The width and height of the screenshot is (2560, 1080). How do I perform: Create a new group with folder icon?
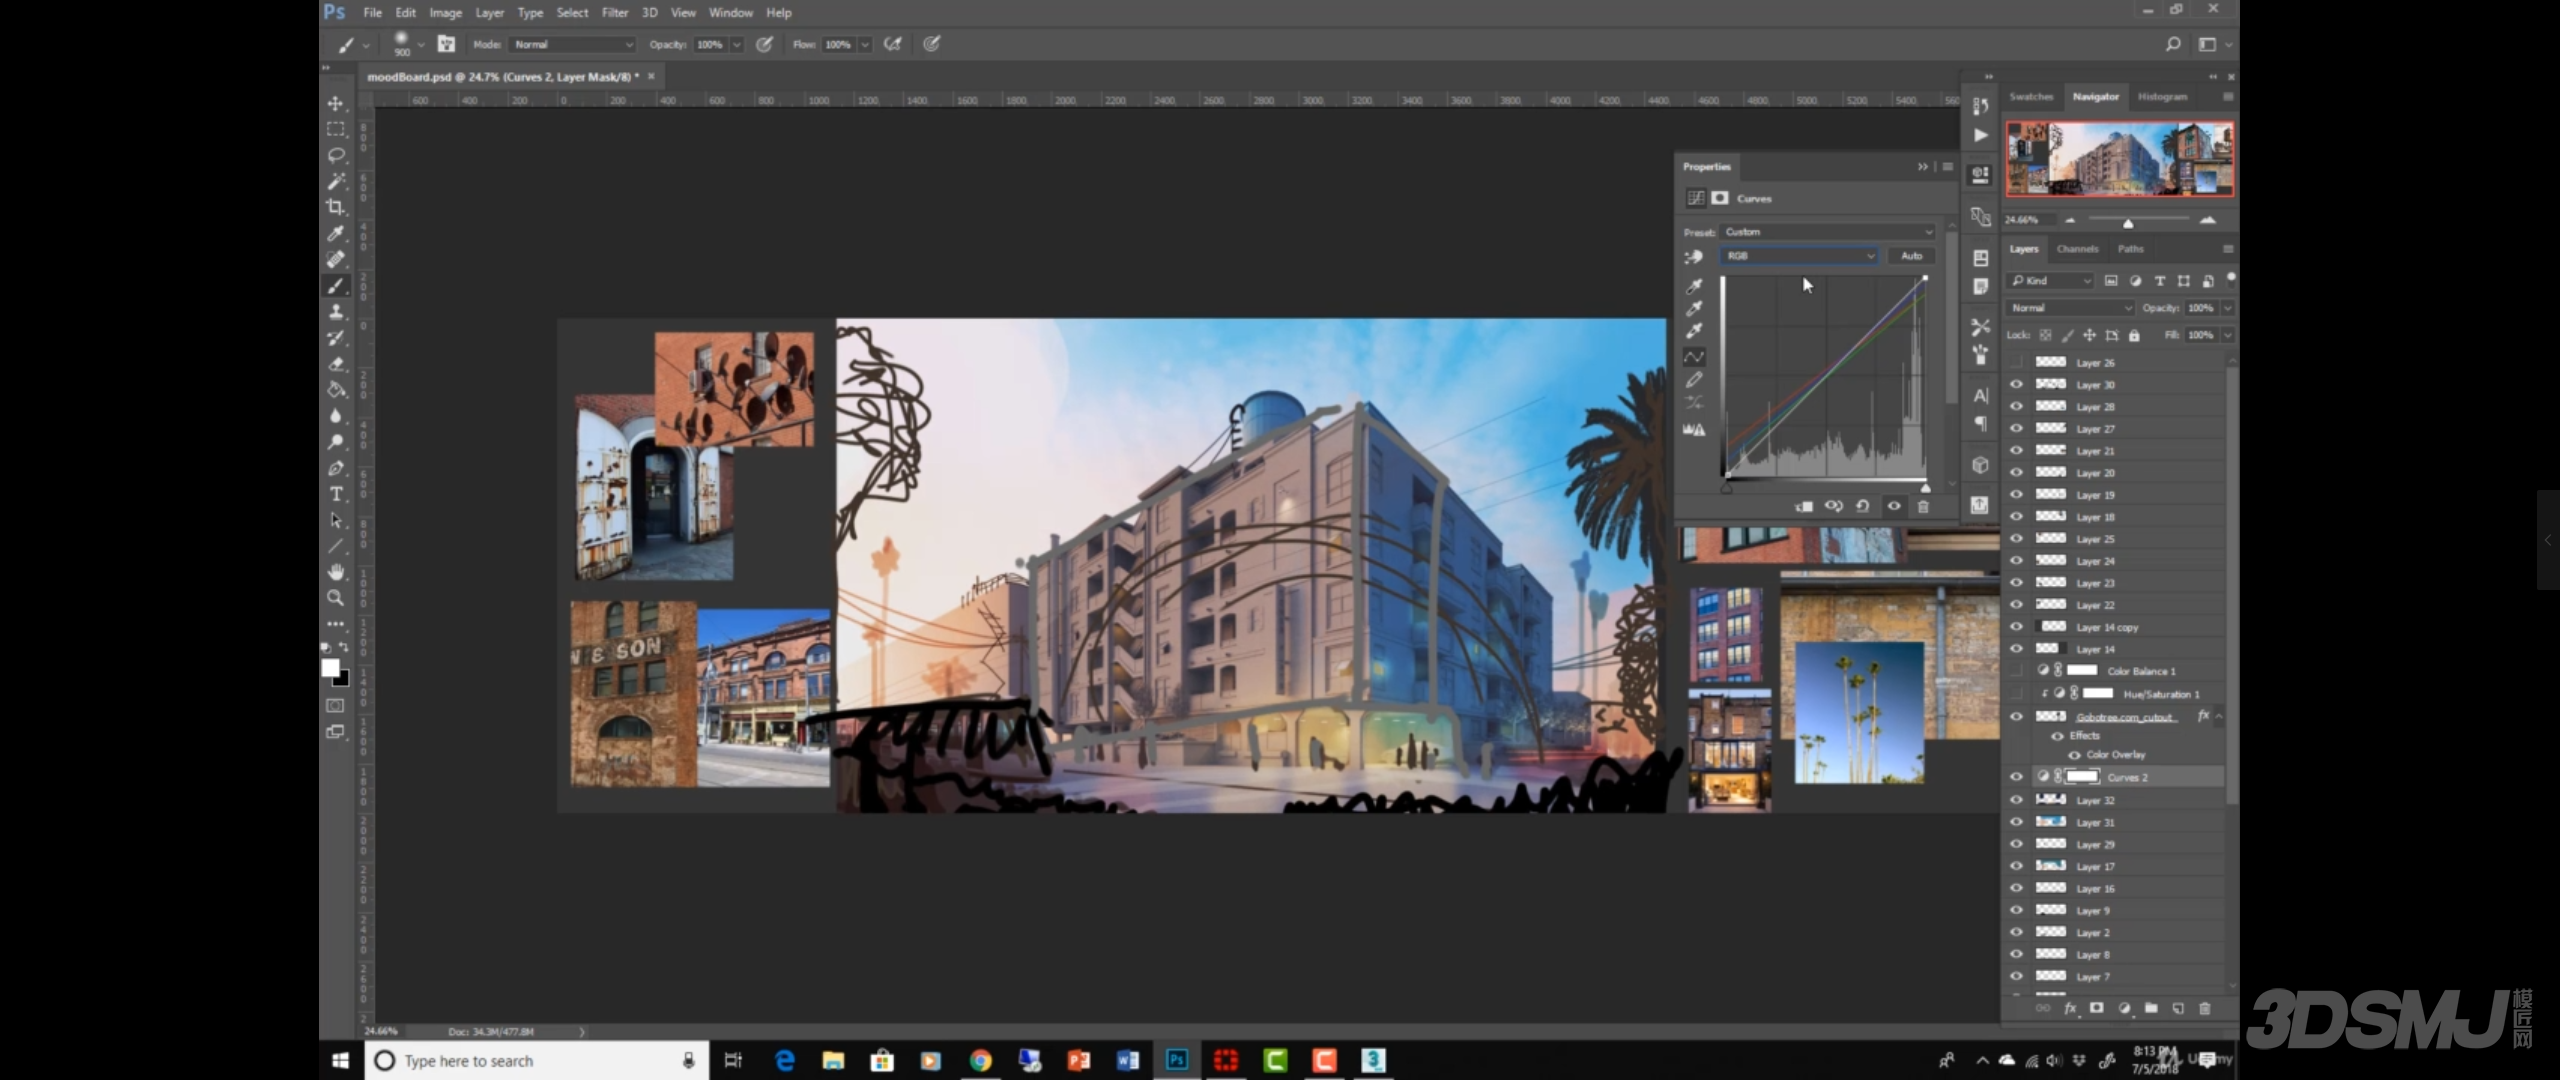click(x=2151, y=1008)
